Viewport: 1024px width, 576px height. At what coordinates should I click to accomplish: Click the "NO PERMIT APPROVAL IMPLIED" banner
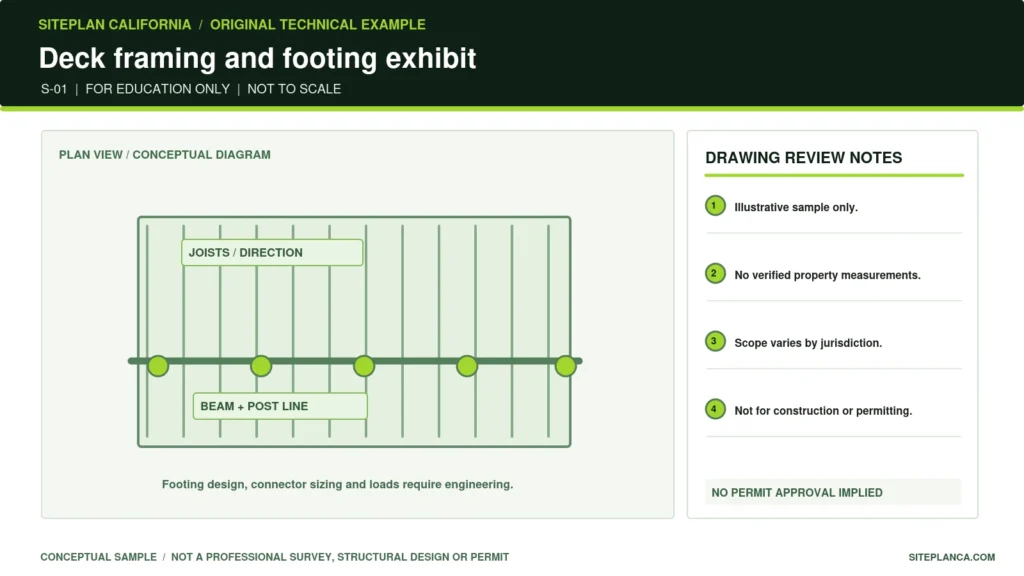833,492
